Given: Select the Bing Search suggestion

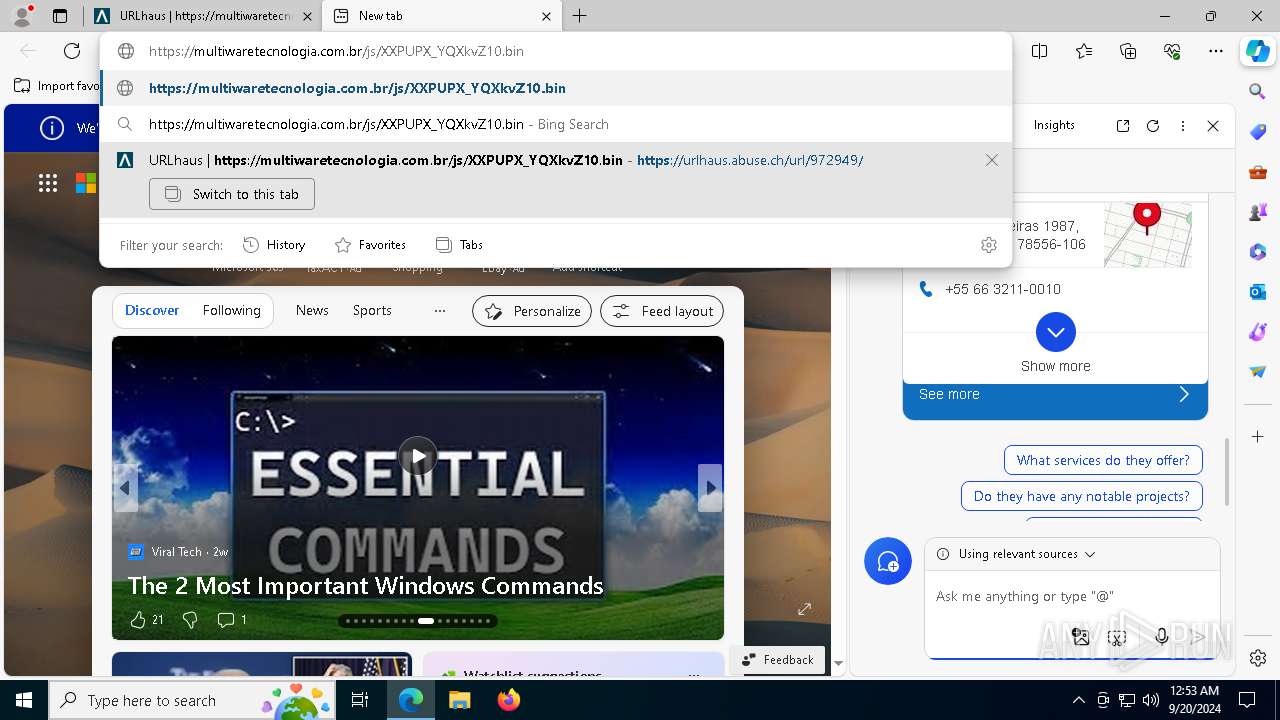Looking at the screenshot, I should pos(556,124).
